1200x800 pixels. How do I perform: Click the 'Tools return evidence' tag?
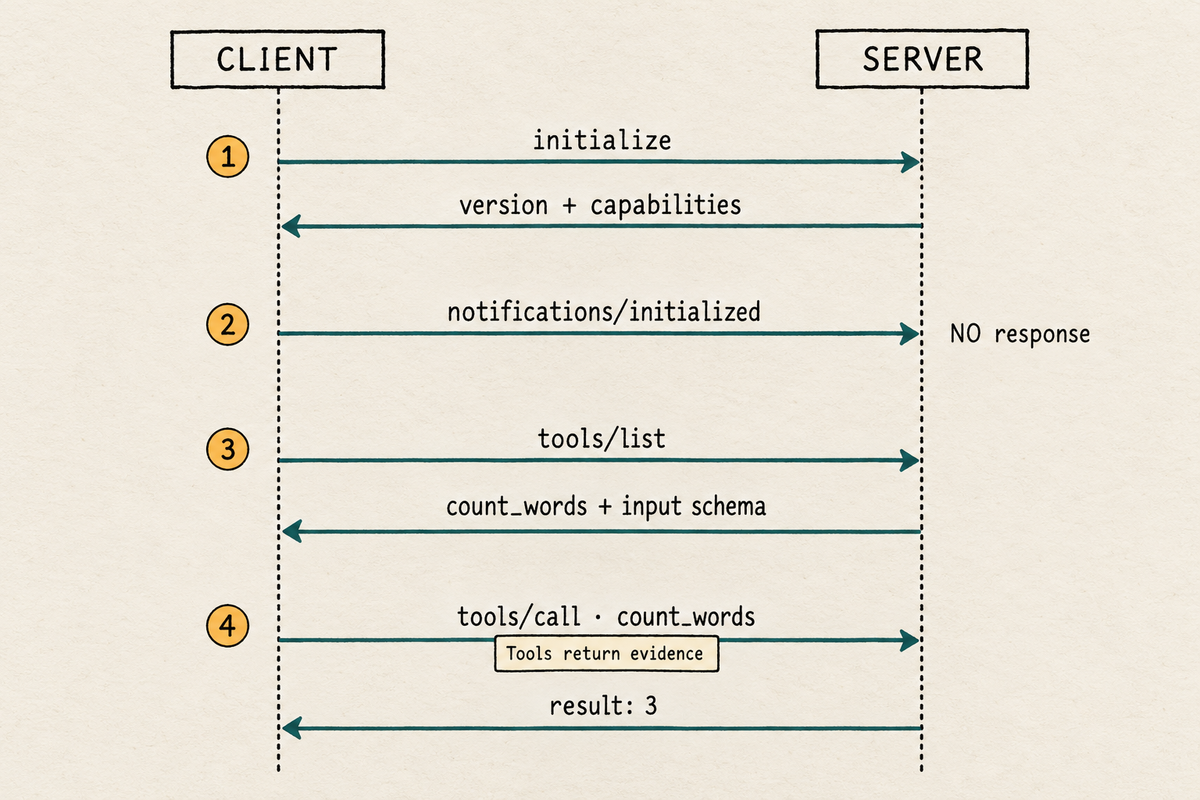coord(606,654)
